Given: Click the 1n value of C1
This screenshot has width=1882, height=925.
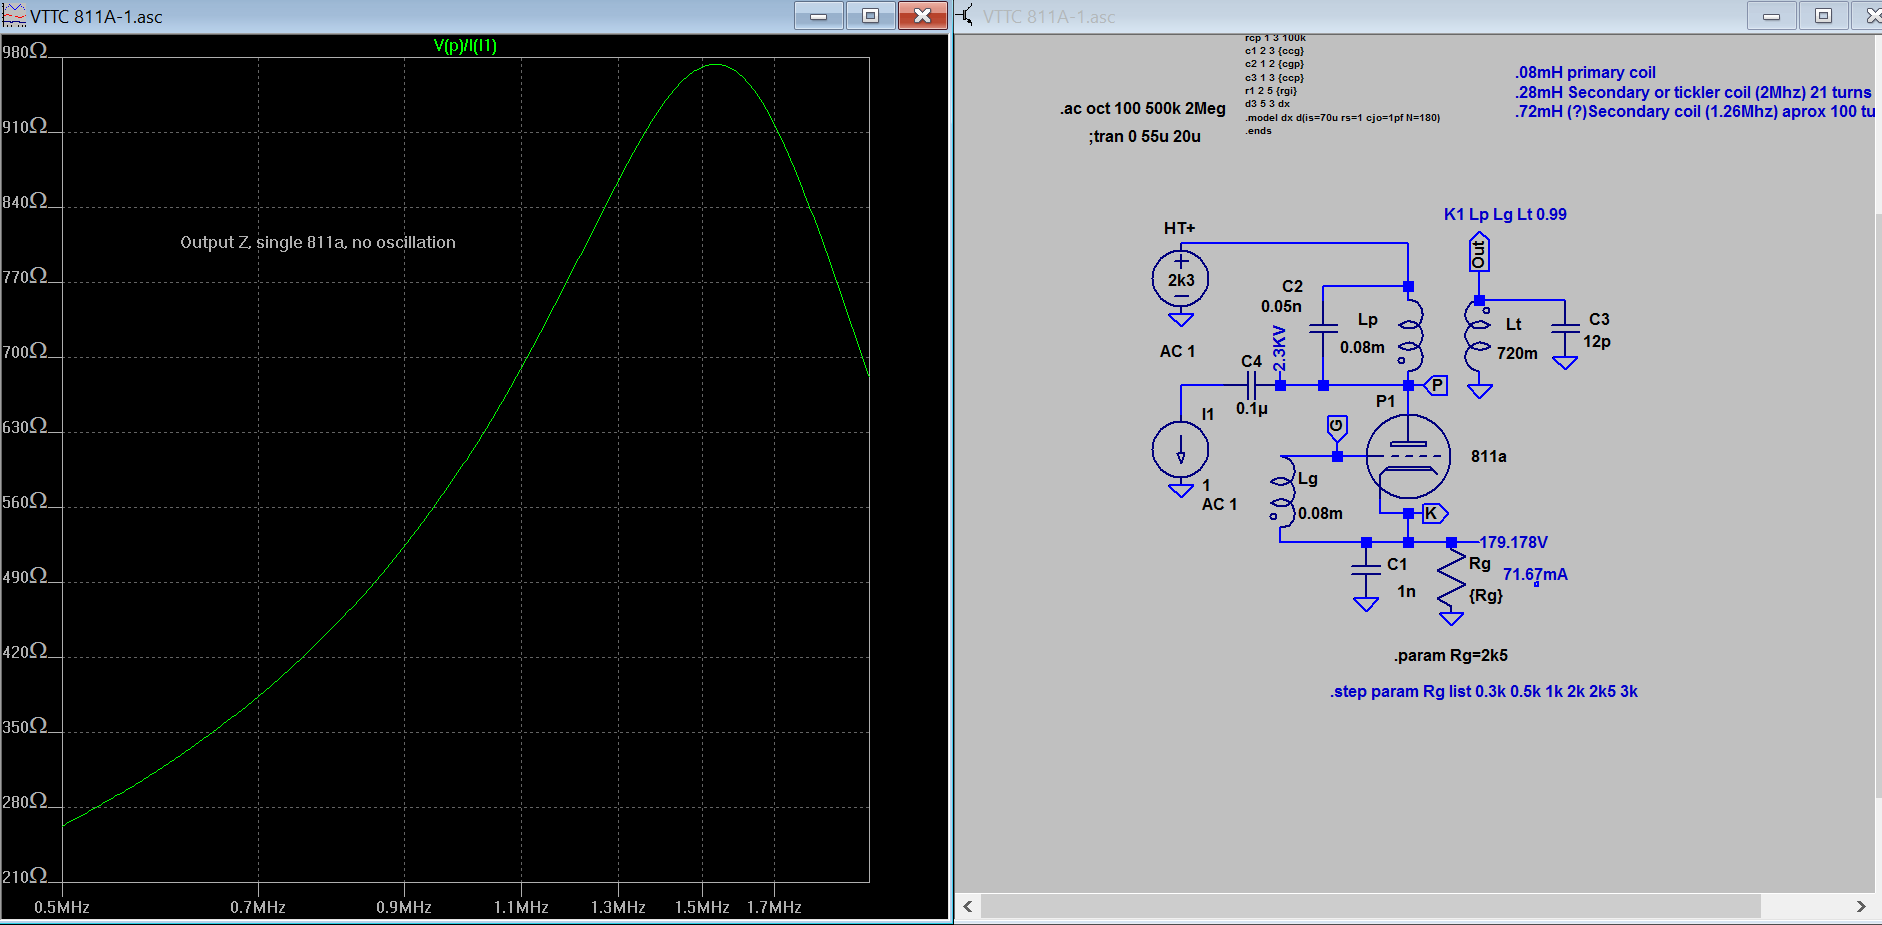Looking at the screenshot, I should point(1406,591).
